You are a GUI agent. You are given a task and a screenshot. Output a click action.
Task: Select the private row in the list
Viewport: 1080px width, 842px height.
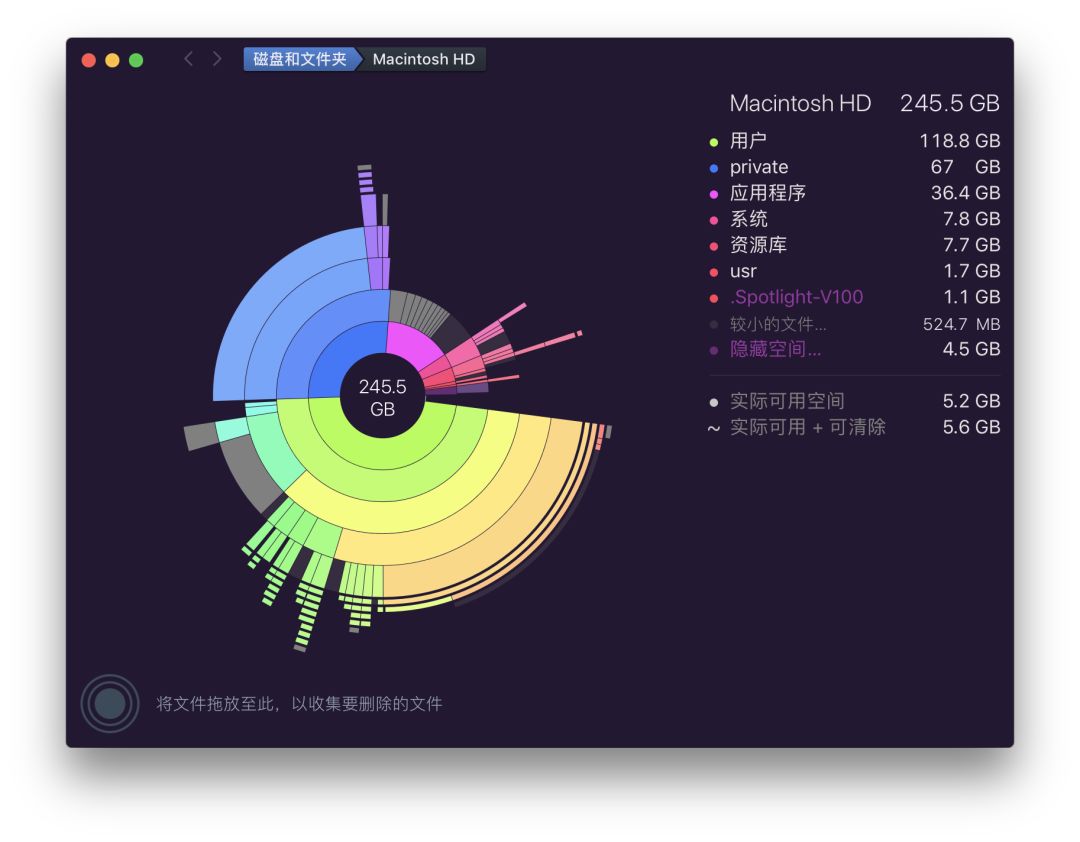pyautogui.click(x=854, y=167)
